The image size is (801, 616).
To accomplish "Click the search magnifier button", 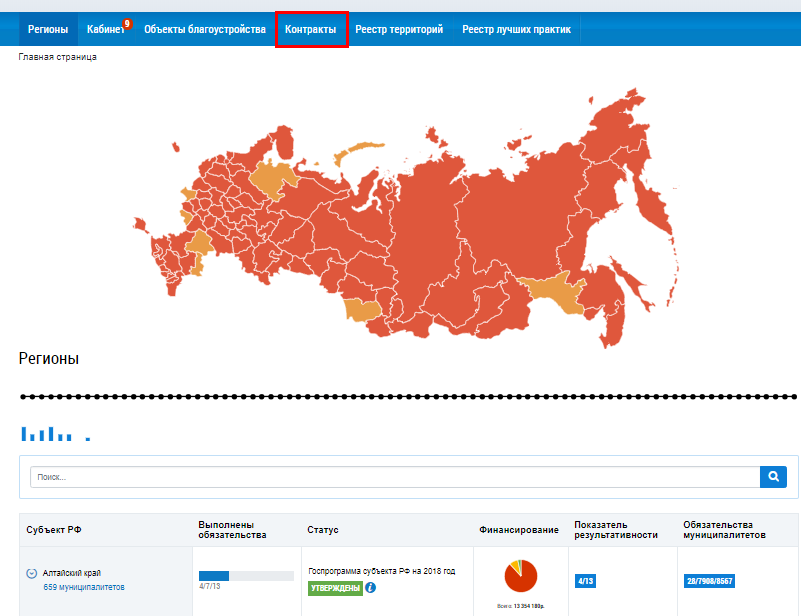I will [773, 477].
